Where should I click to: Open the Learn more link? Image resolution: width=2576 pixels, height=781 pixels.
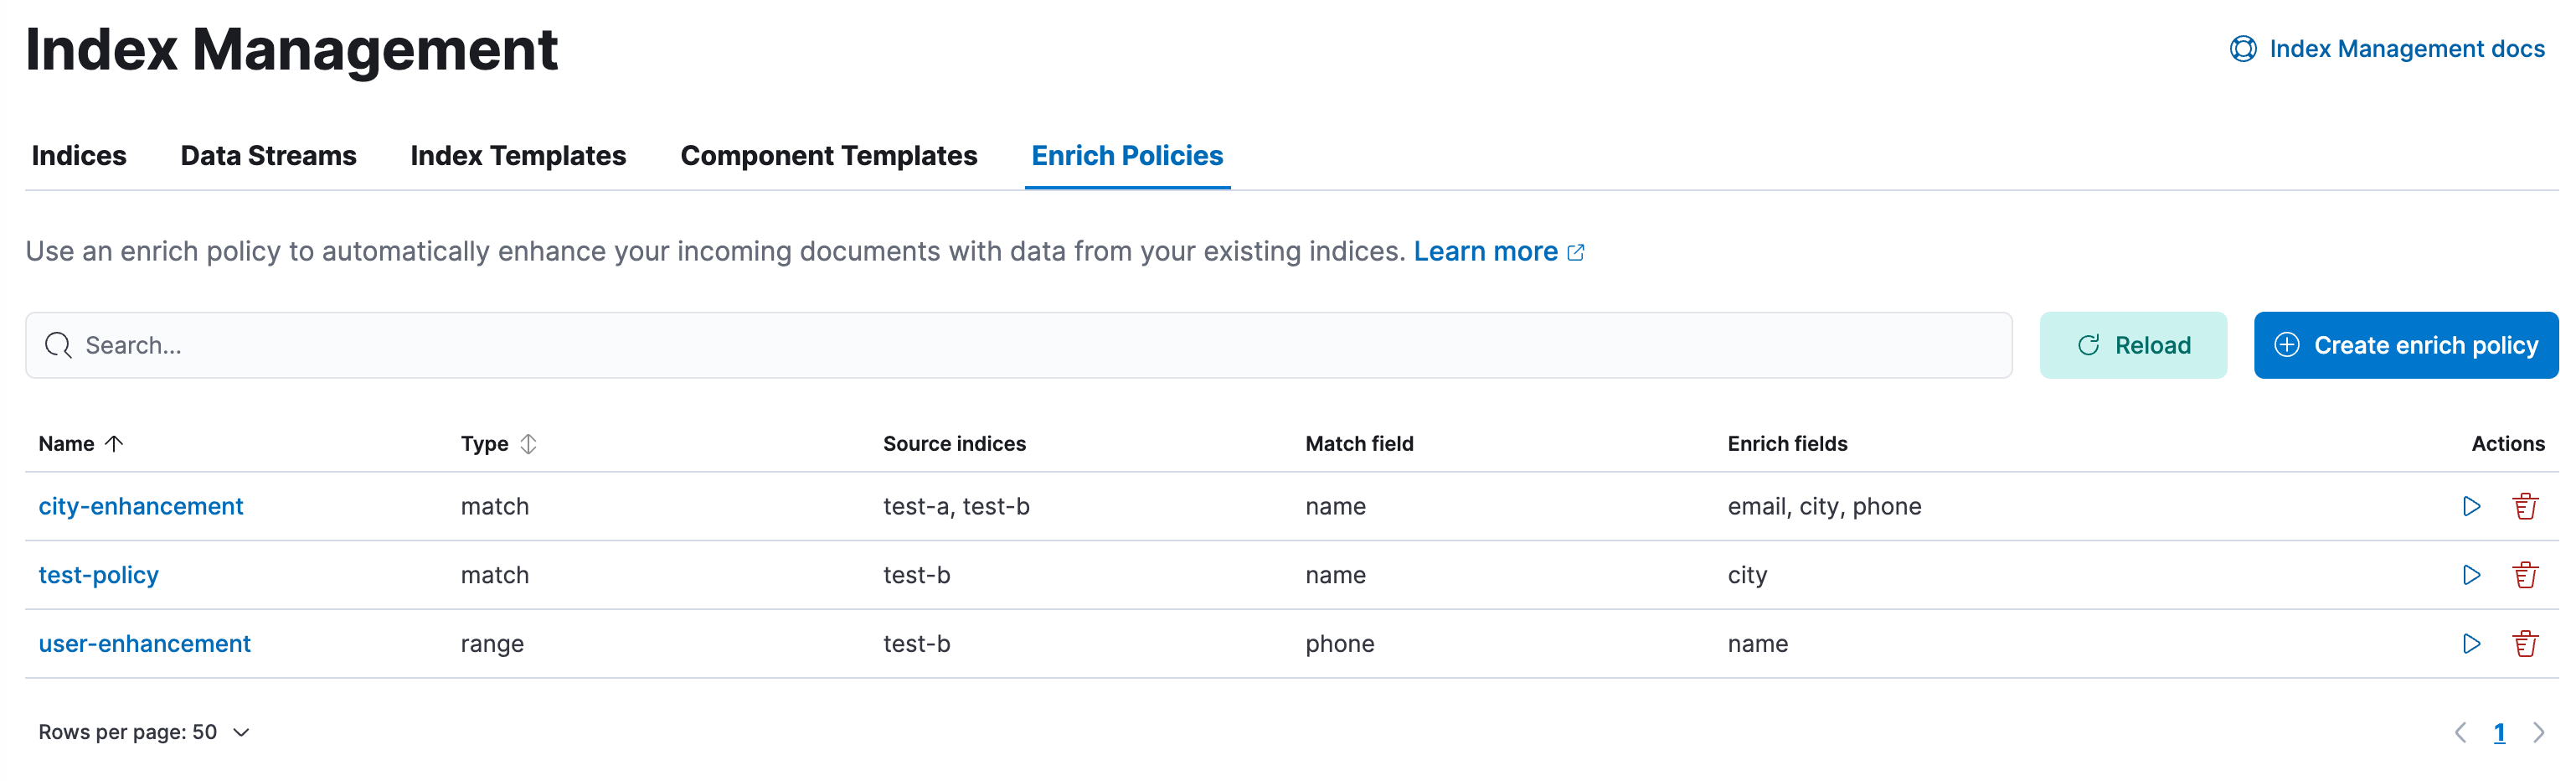pyautogui.click(x=1486, y=252)
